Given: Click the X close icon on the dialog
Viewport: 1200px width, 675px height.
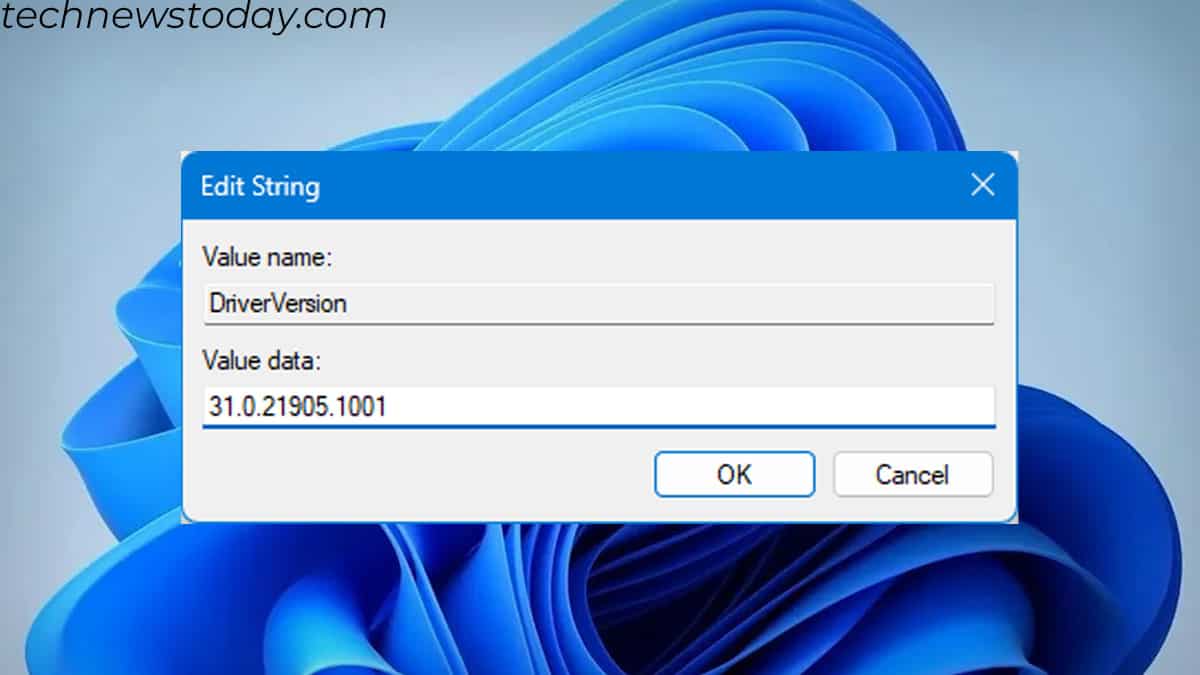Looking at the screenshot, I should point(982,184).
